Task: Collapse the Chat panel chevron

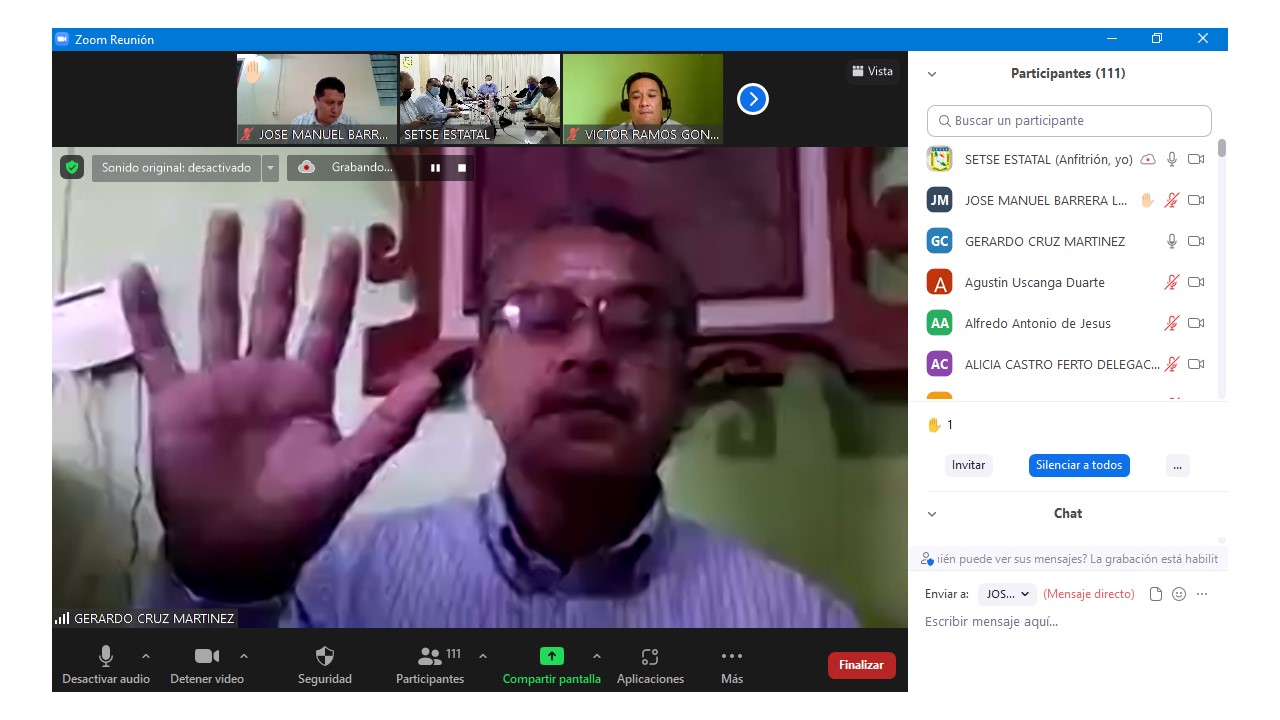Action: [x=932, y=514]
